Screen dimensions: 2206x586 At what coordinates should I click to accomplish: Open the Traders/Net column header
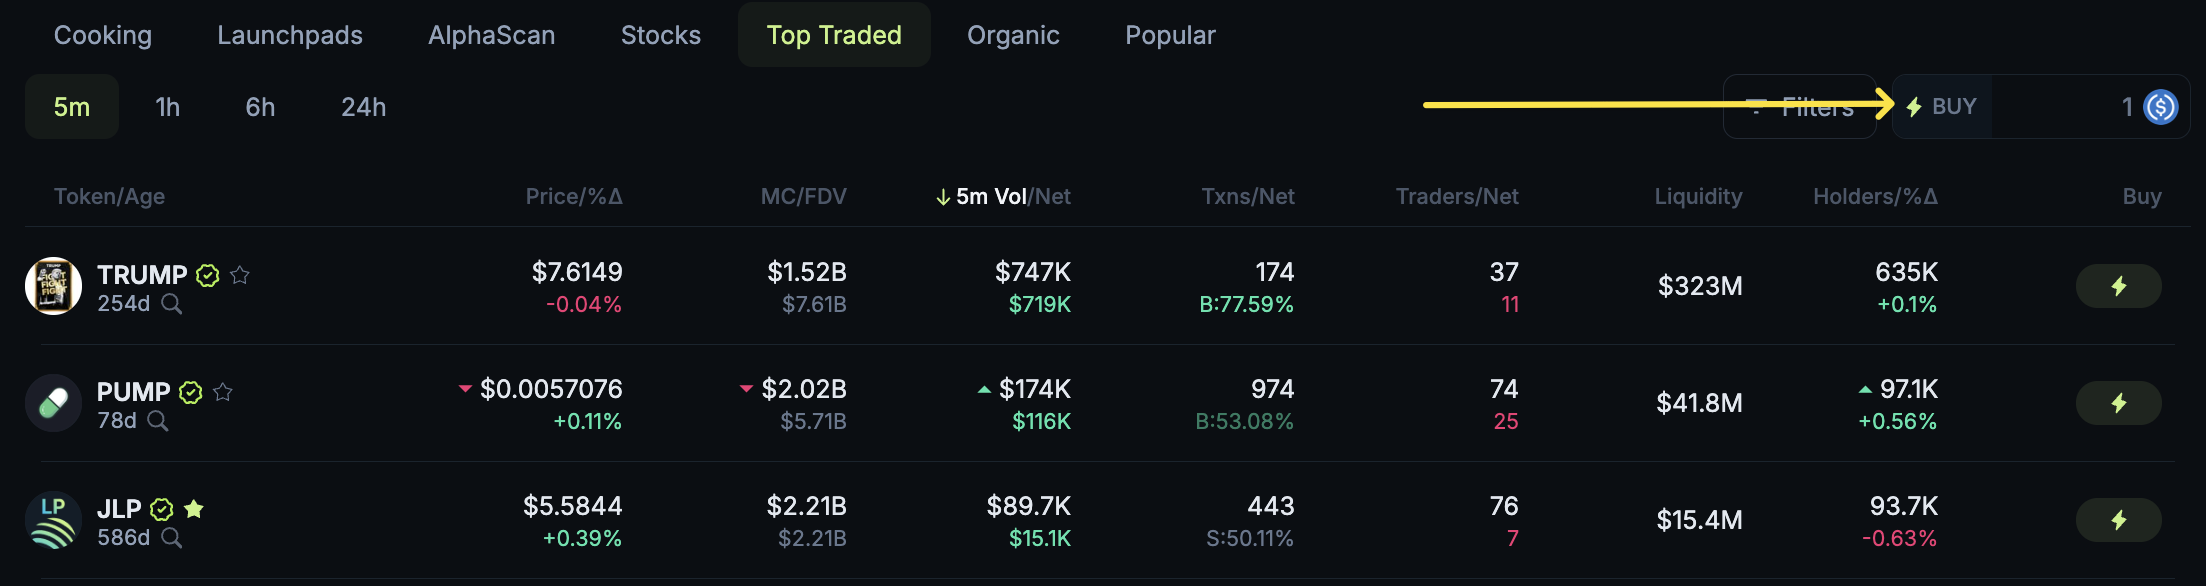[x=1457, y=196]
